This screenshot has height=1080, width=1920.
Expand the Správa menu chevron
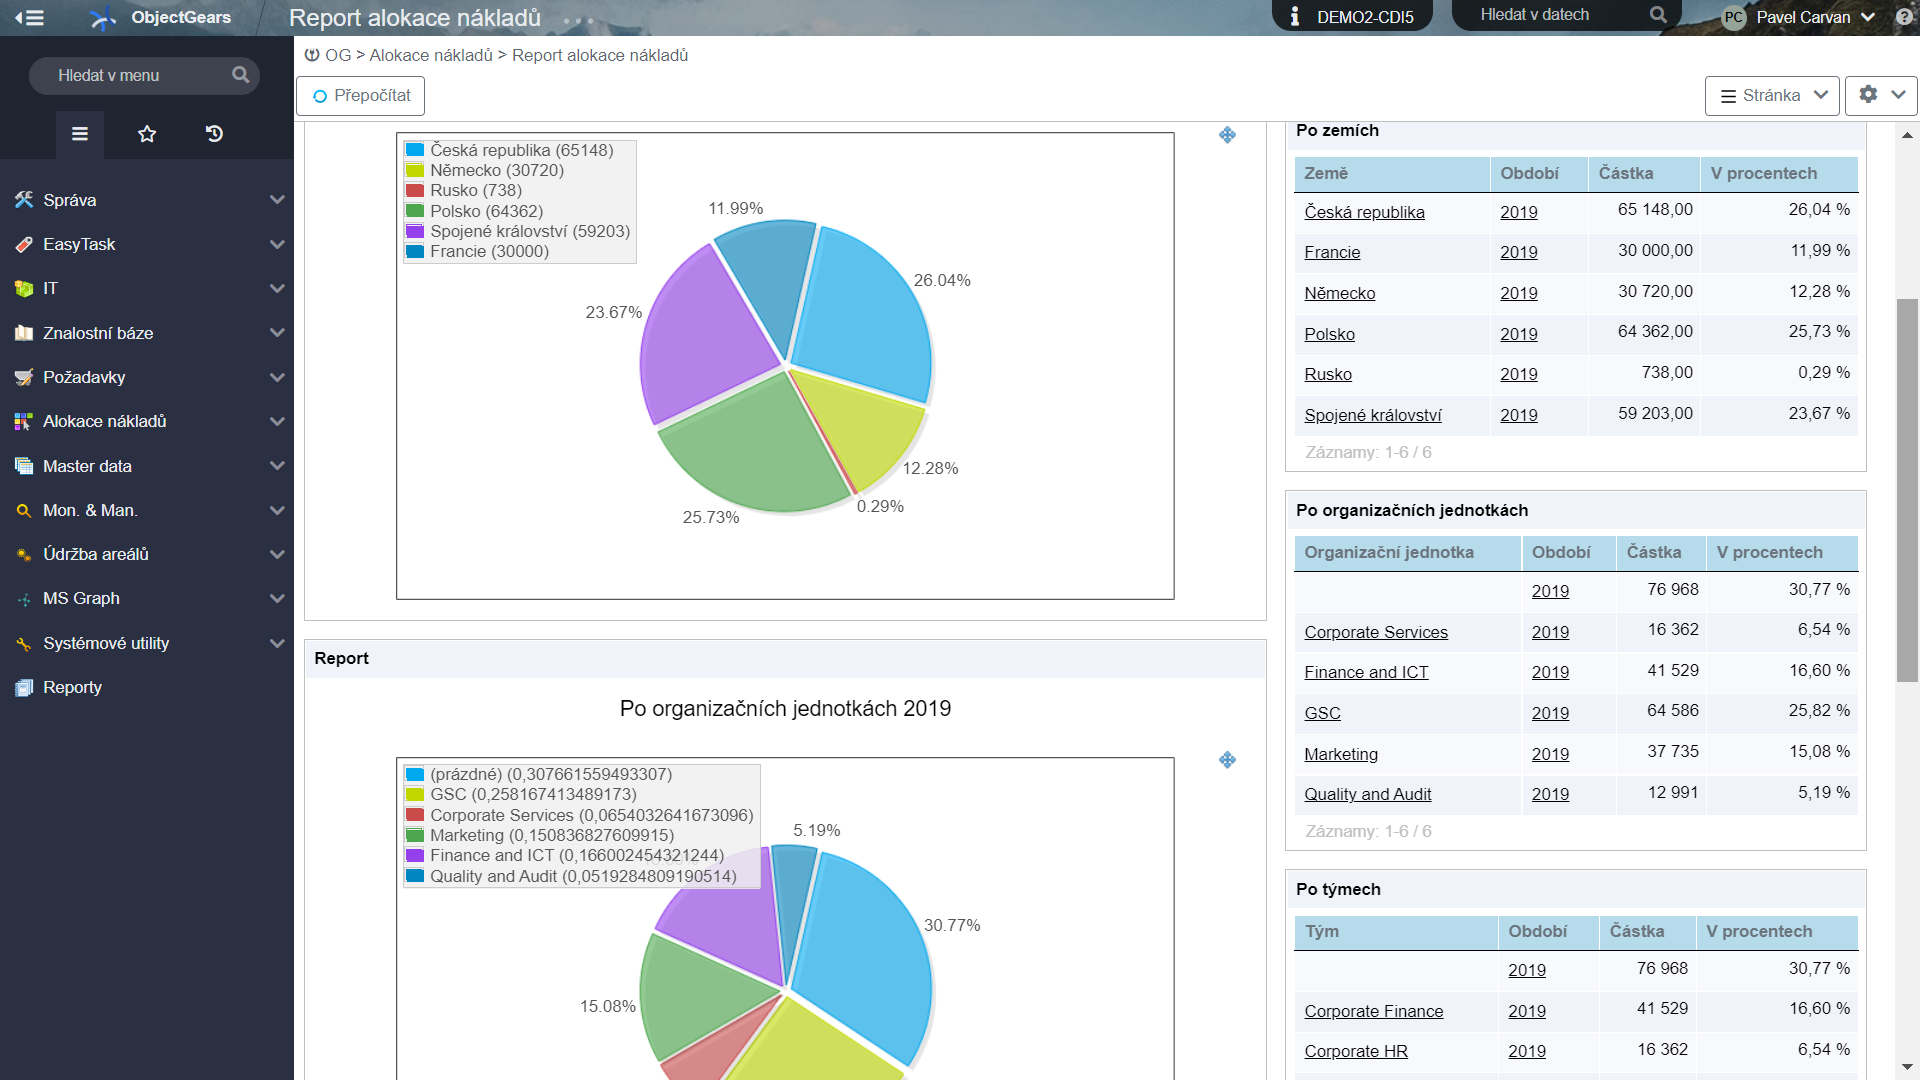pos(277,200)
